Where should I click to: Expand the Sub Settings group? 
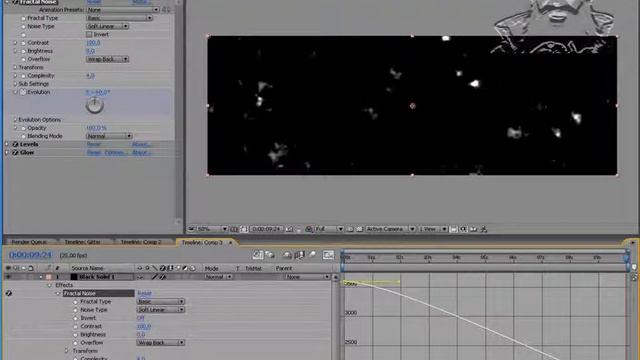[x=15, y=84]
